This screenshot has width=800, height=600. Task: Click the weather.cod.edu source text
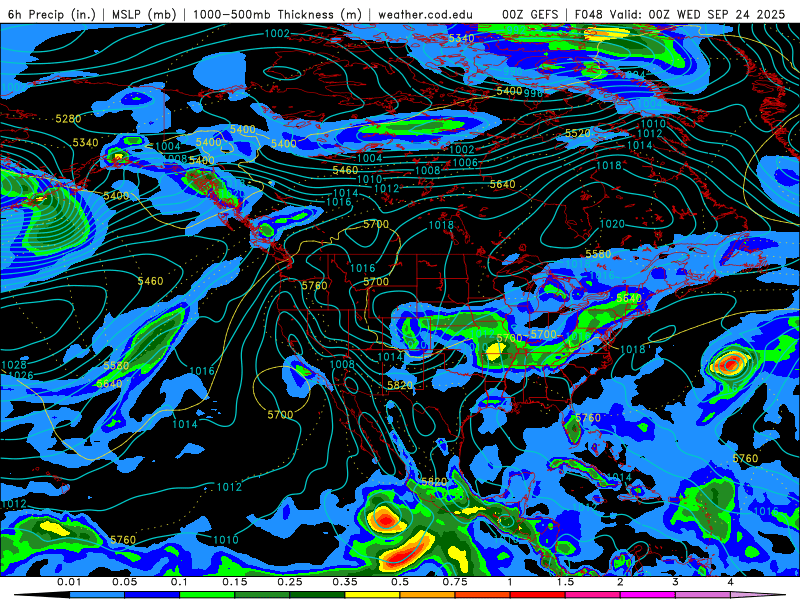425,14
